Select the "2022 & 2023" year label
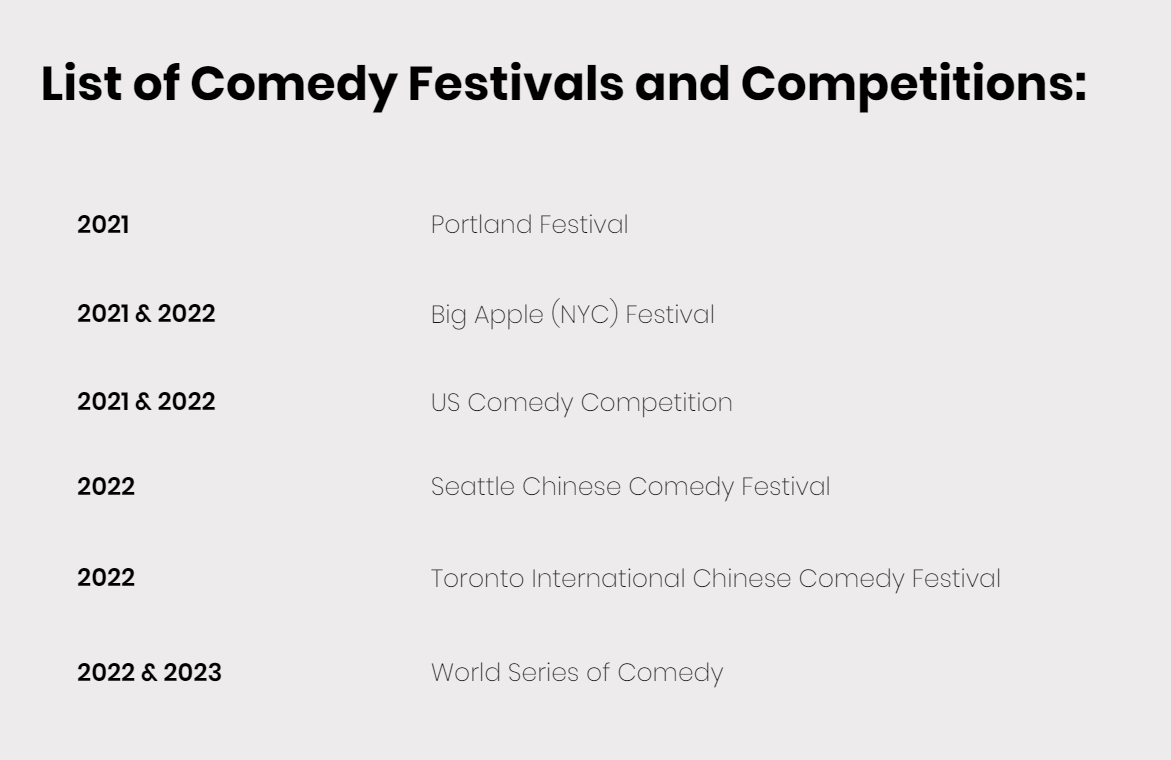The width and height of the screenshot is (1171, 760). [x=149, y=673]
